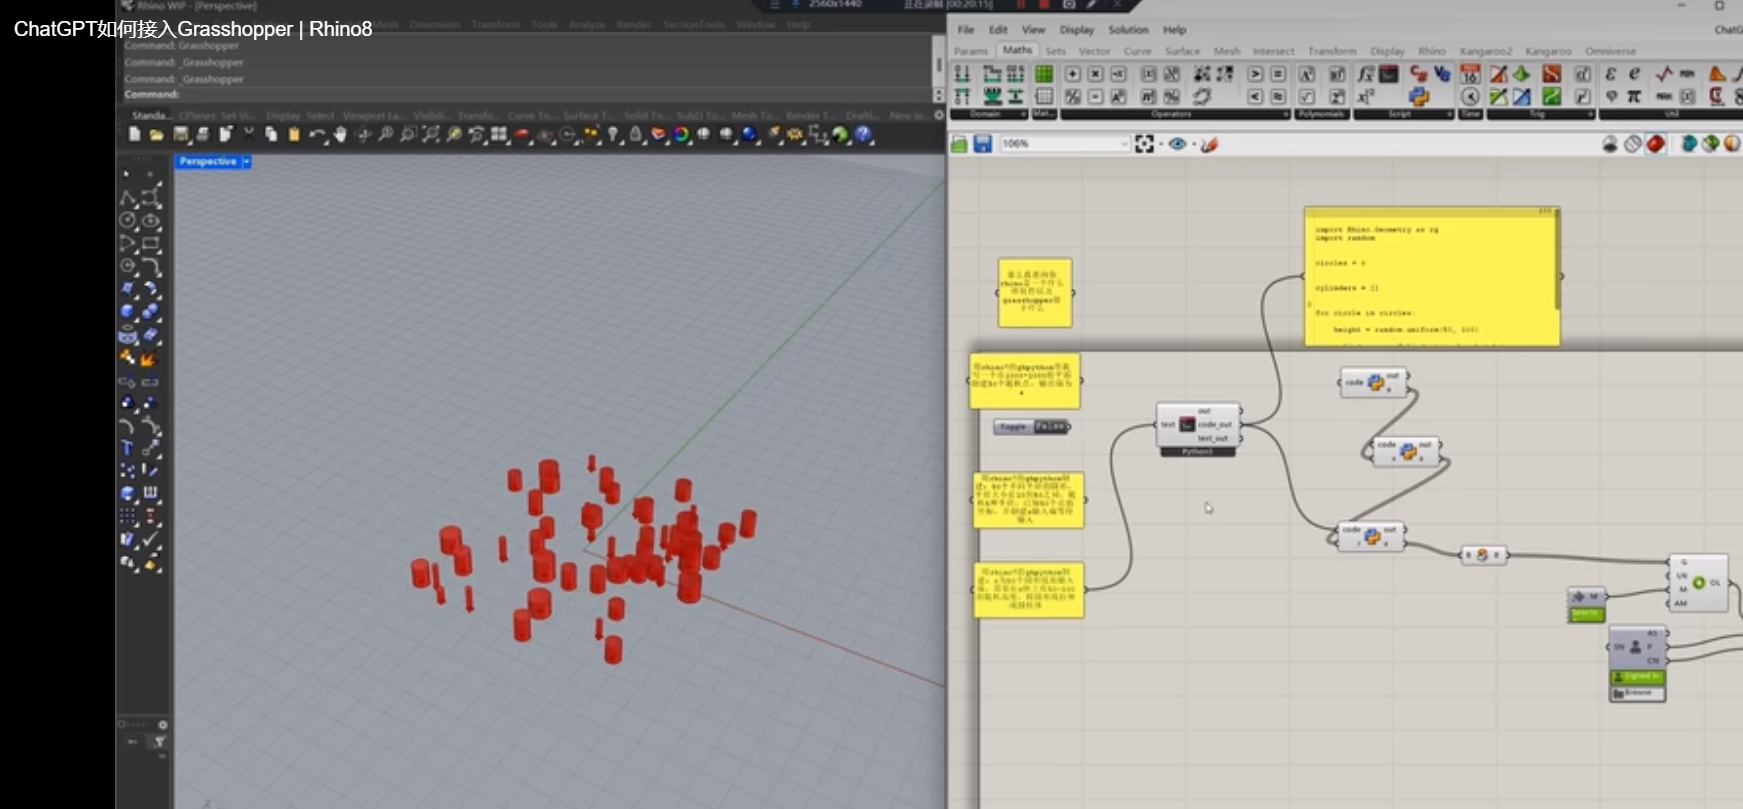Viewport: 1743px width, 809px height.
Task: Switch to the Kangaroo2 tab
Action: point(1486,51)
